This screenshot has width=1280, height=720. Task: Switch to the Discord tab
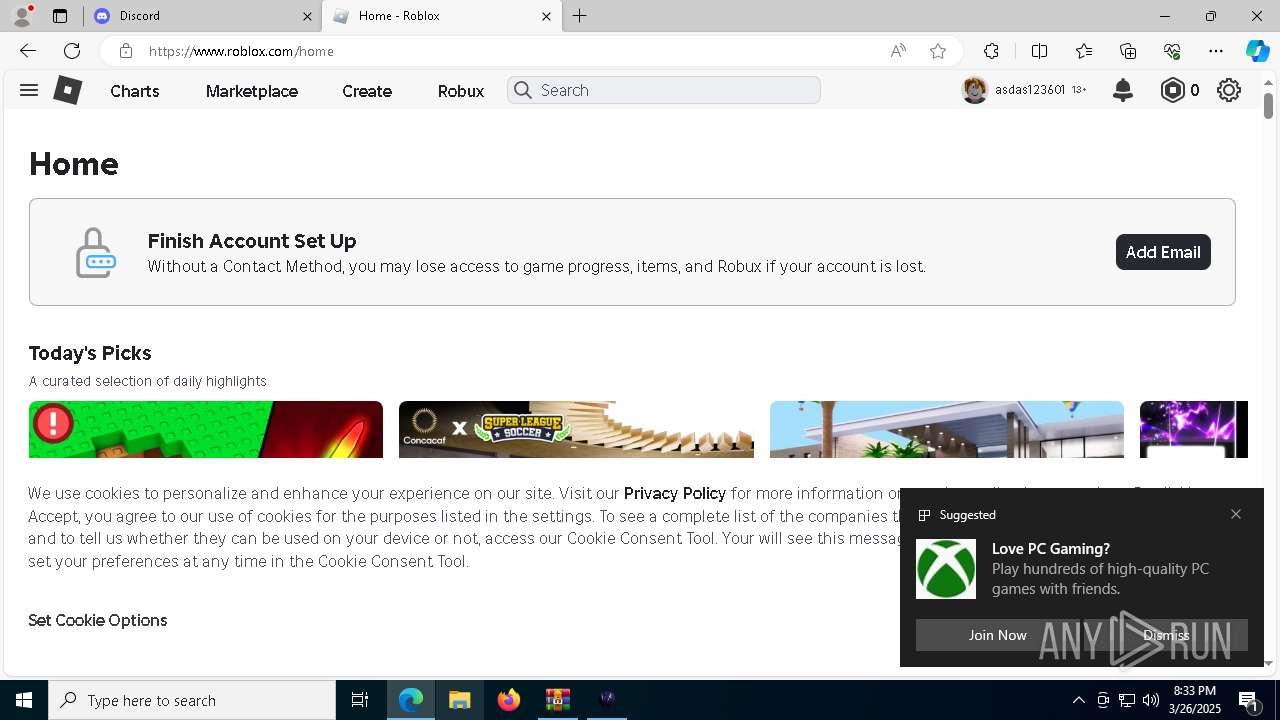click(202, 16)
